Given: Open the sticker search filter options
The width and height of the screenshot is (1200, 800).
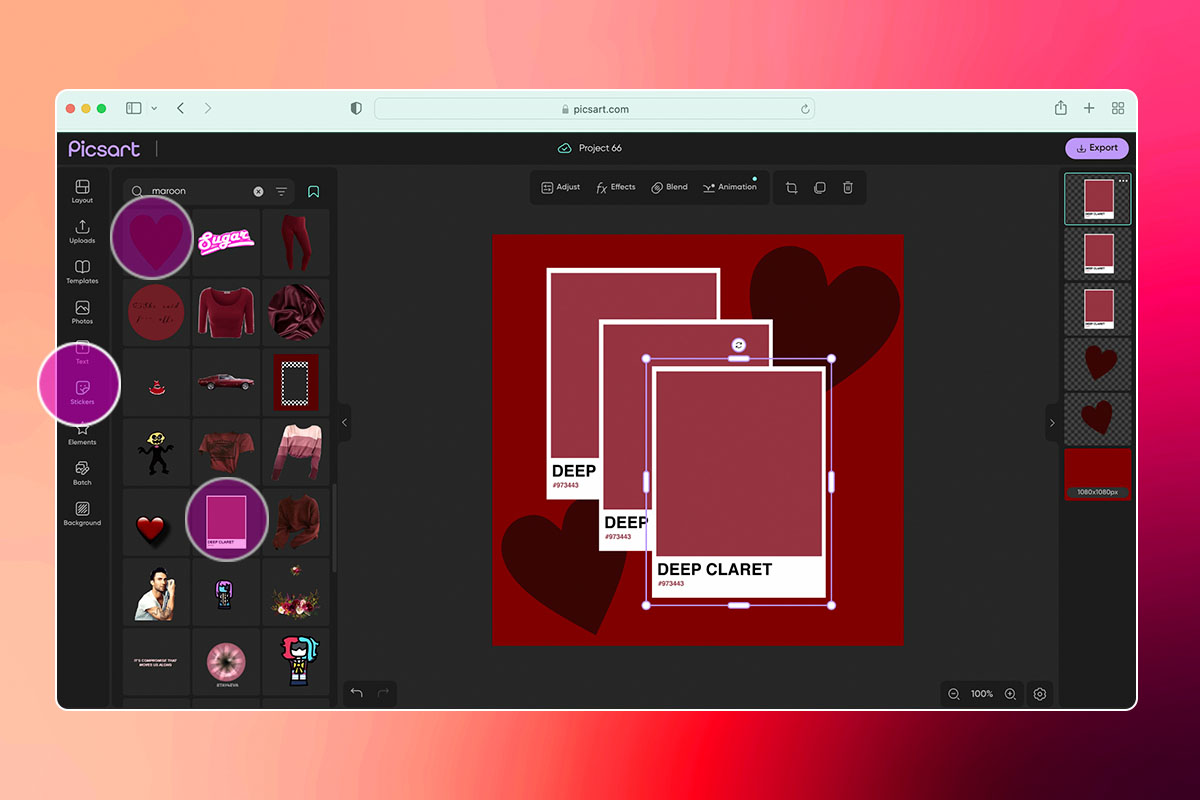Looking at the screenshot, I should (x=280, y=190).
